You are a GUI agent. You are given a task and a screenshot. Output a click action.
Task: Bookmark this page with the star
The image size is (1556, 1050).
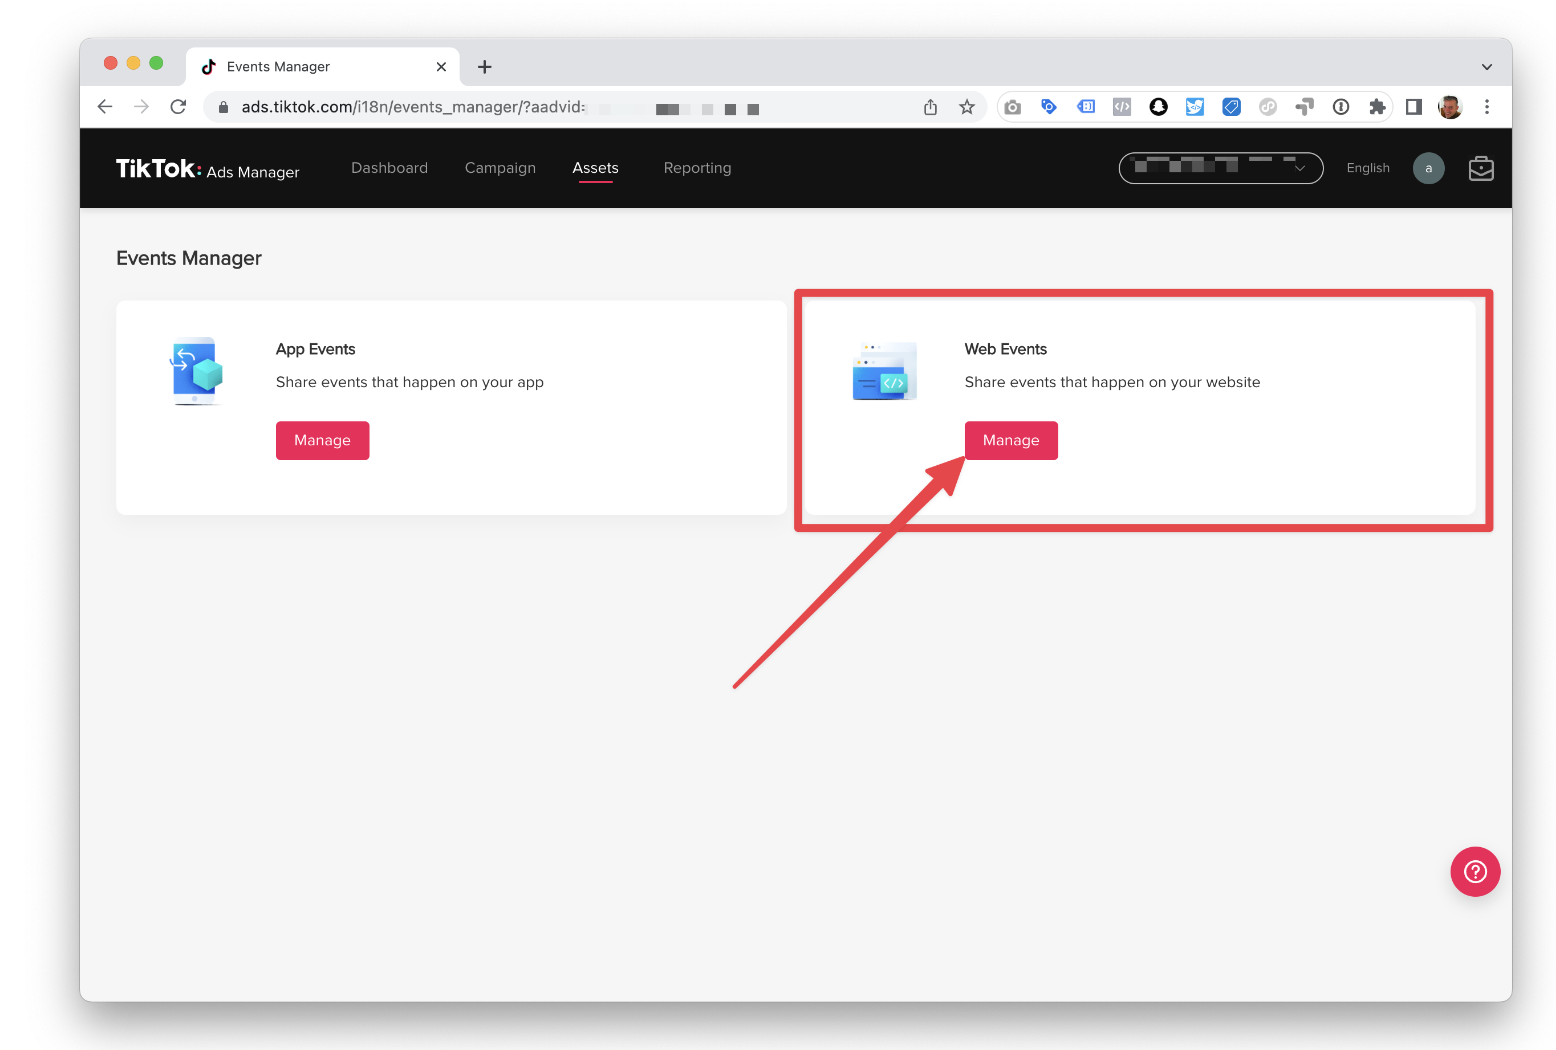click(966, 107)
